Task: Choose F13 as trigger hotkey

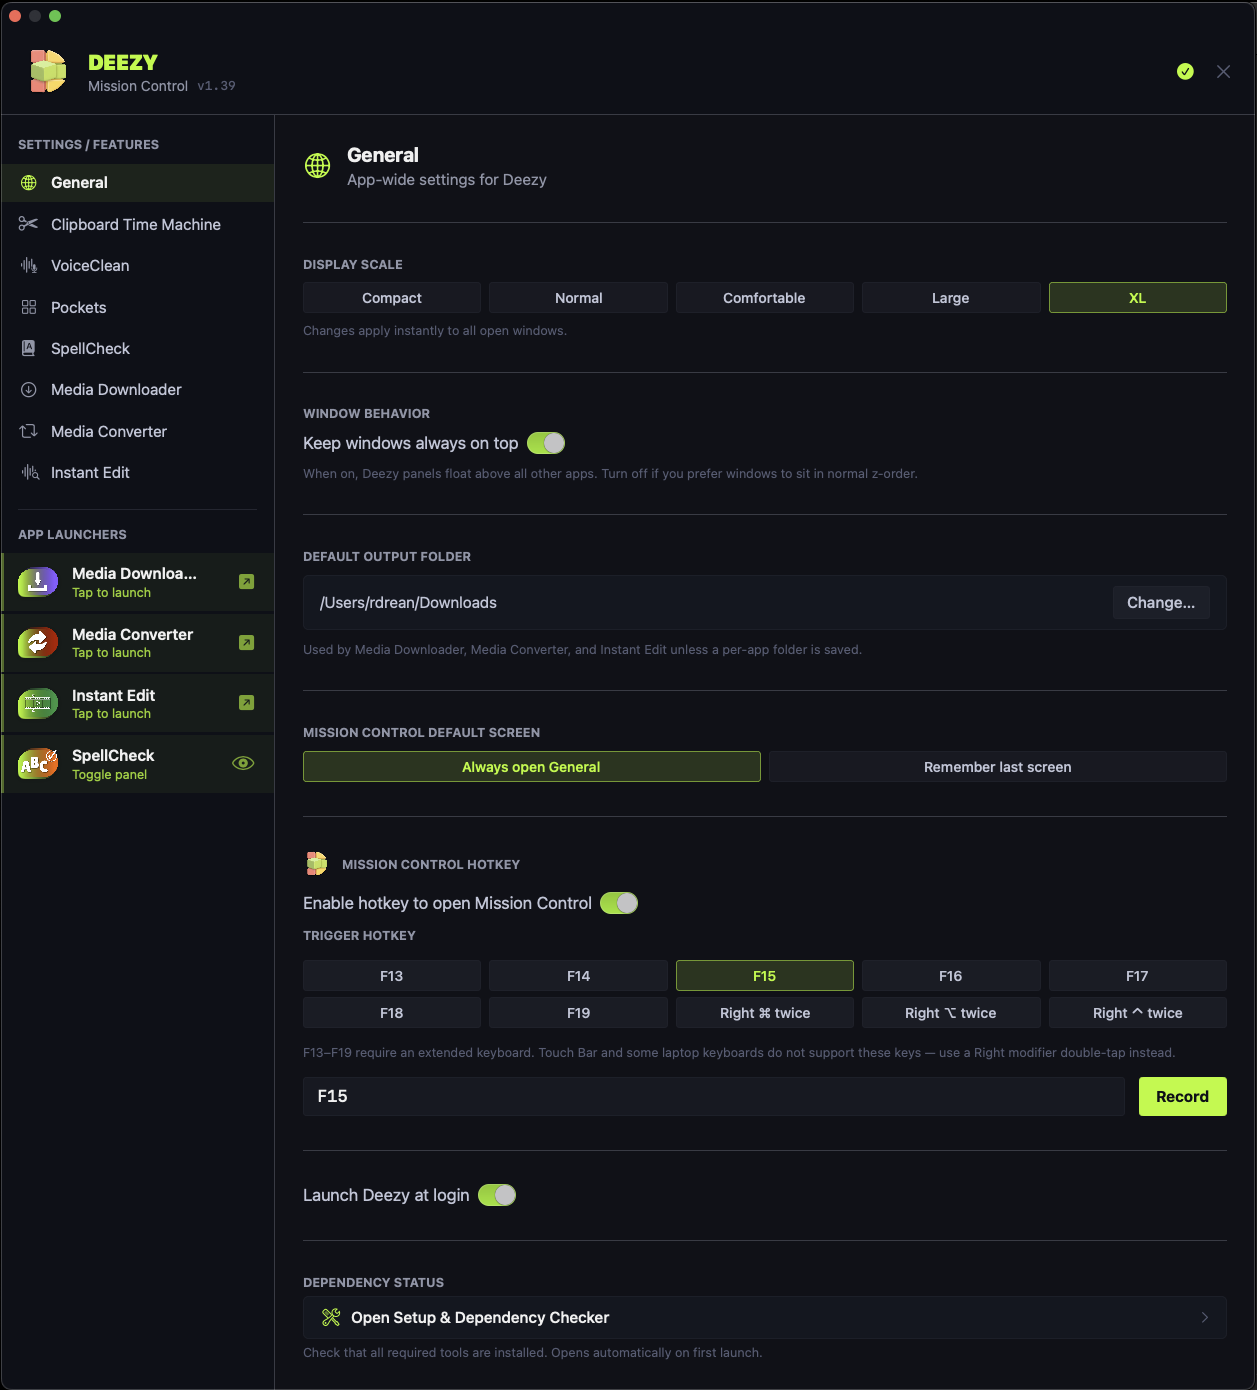Action: [x=392, y=976]
